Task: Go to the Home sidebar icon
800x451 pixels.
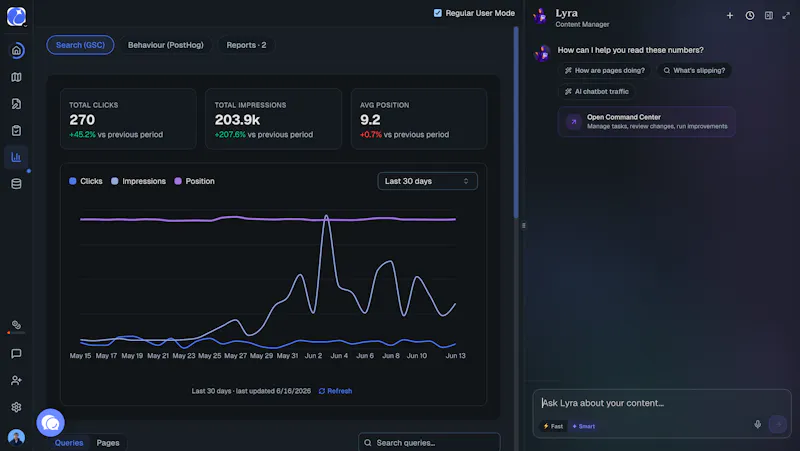Action: pos(16,50)
